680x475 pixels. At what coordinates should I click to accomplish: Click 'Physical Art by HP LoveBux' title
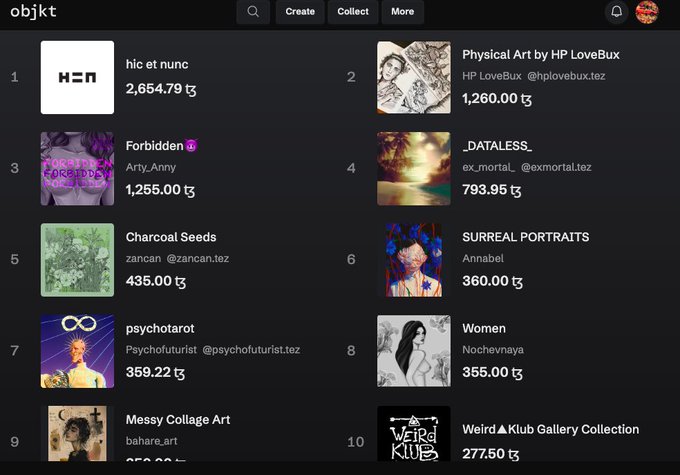[x=541, y=55]
